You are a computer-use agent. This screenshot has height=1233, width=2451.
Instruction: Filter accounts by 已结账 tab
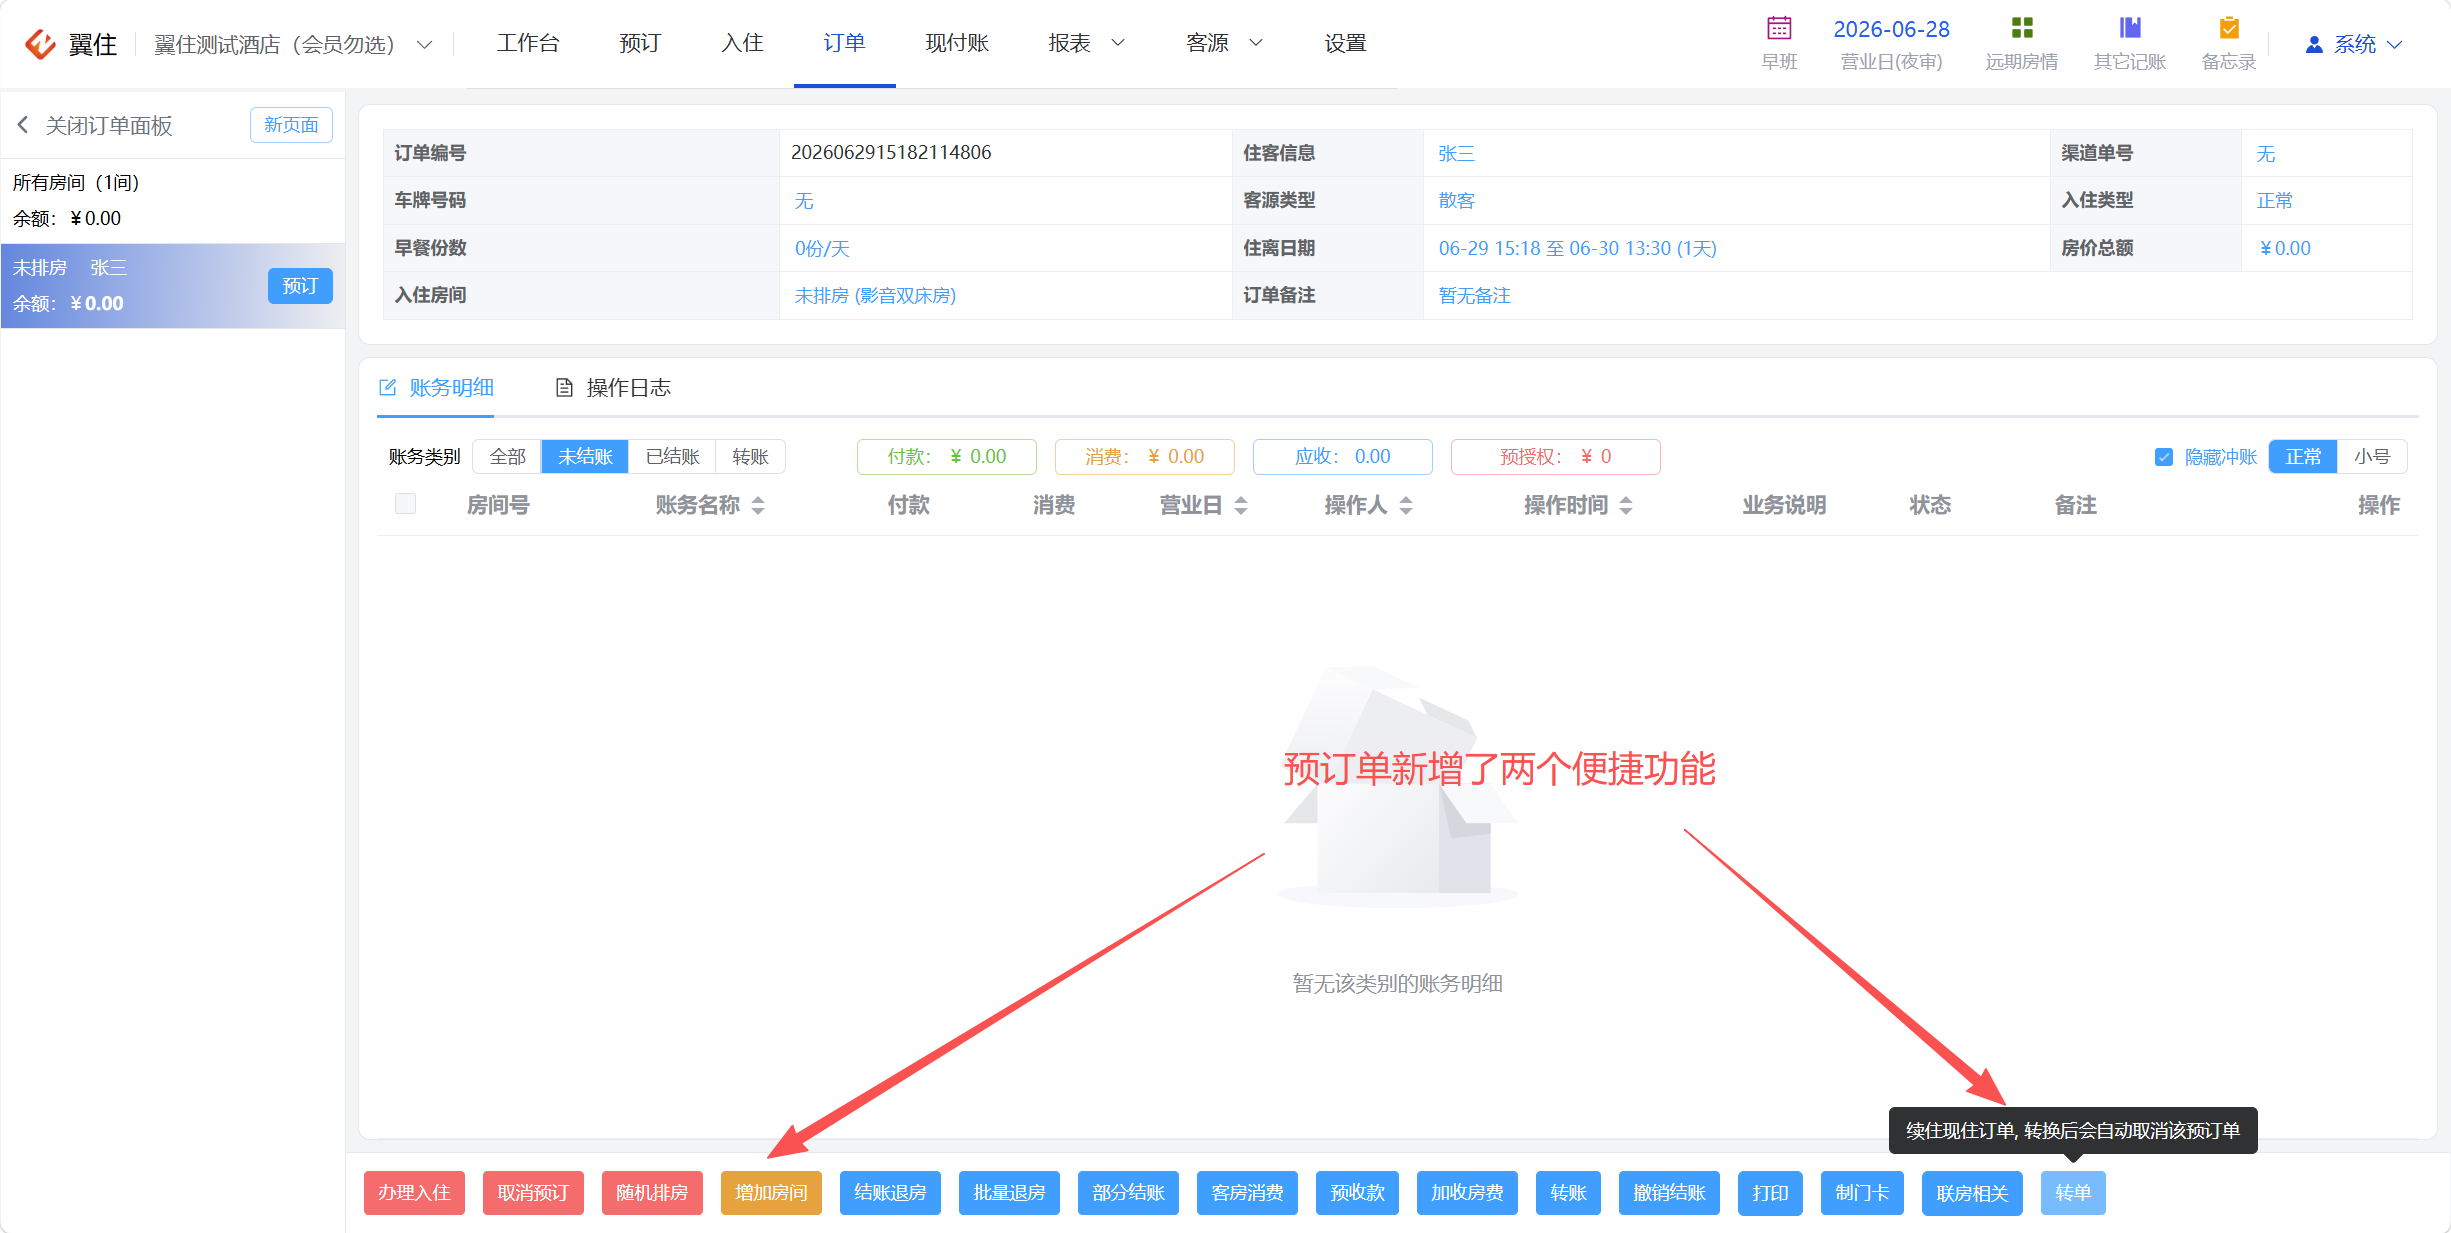tap(672, 457)
